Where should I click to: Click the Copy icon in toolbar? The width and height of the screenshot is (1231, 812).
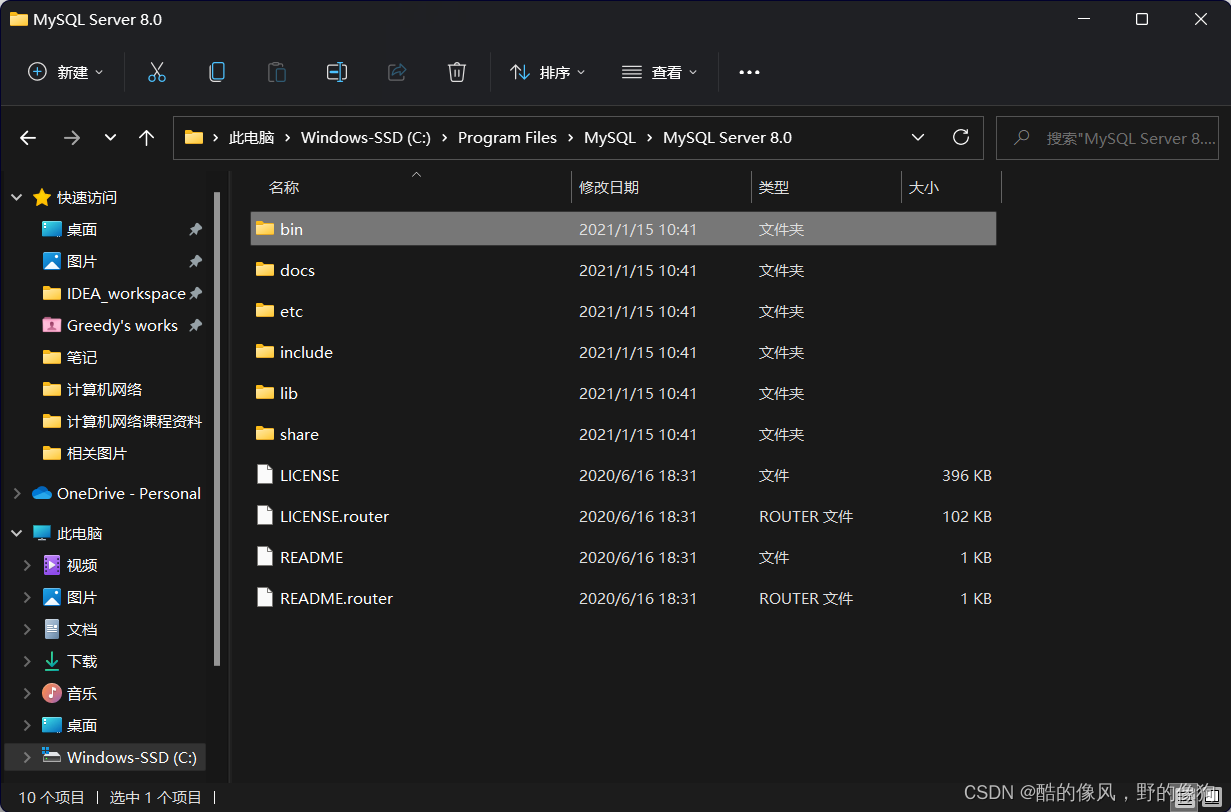[216, 72]
